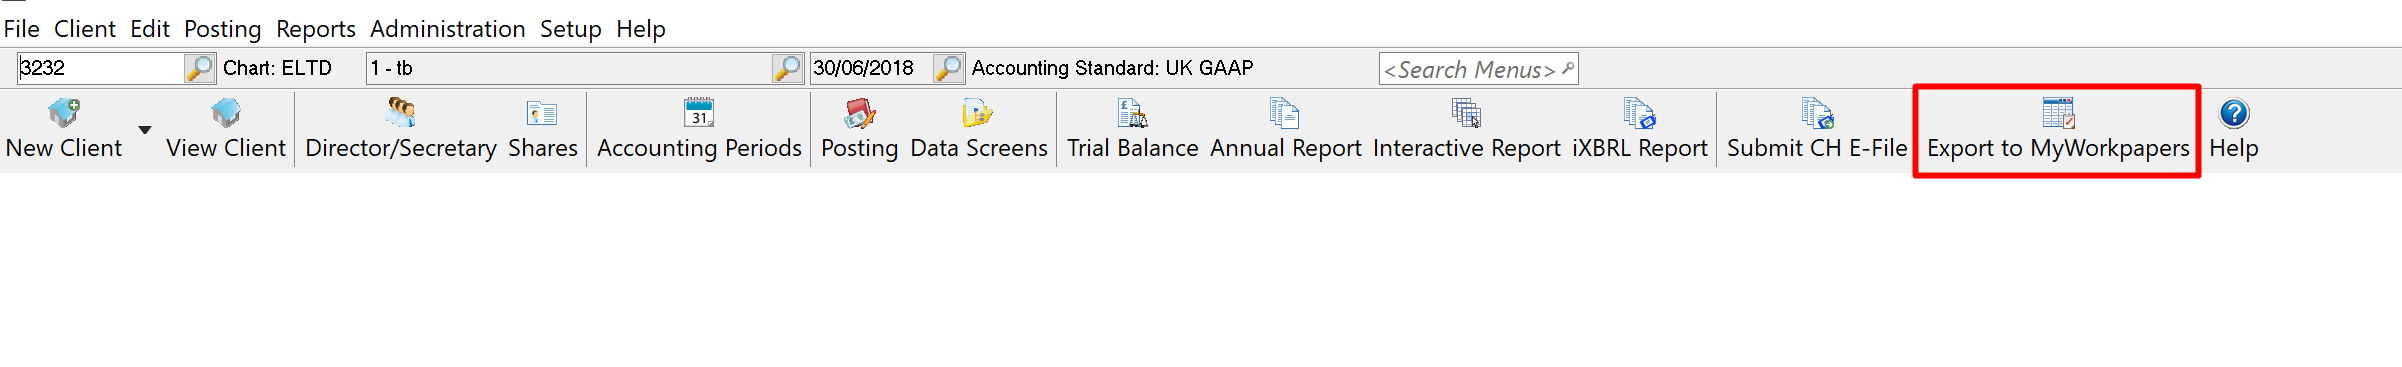The image size is (2402, 367).
Task: Launch the Interactive Report icon
Action: [1466, 113]
